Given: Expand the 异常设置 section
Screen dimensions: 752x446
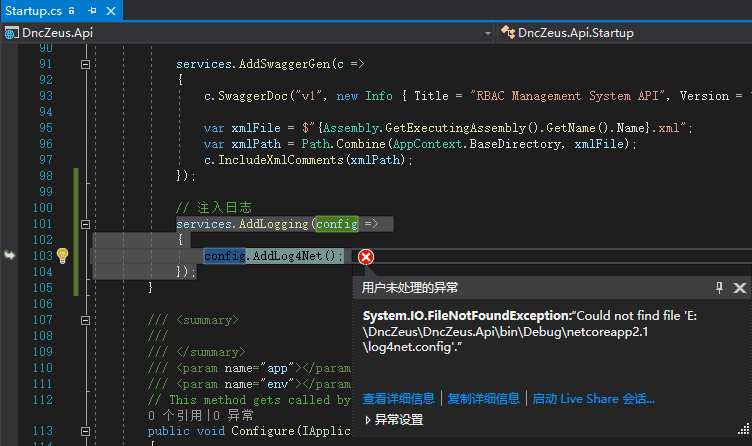Looking at the screenshot, I should 368,420.
